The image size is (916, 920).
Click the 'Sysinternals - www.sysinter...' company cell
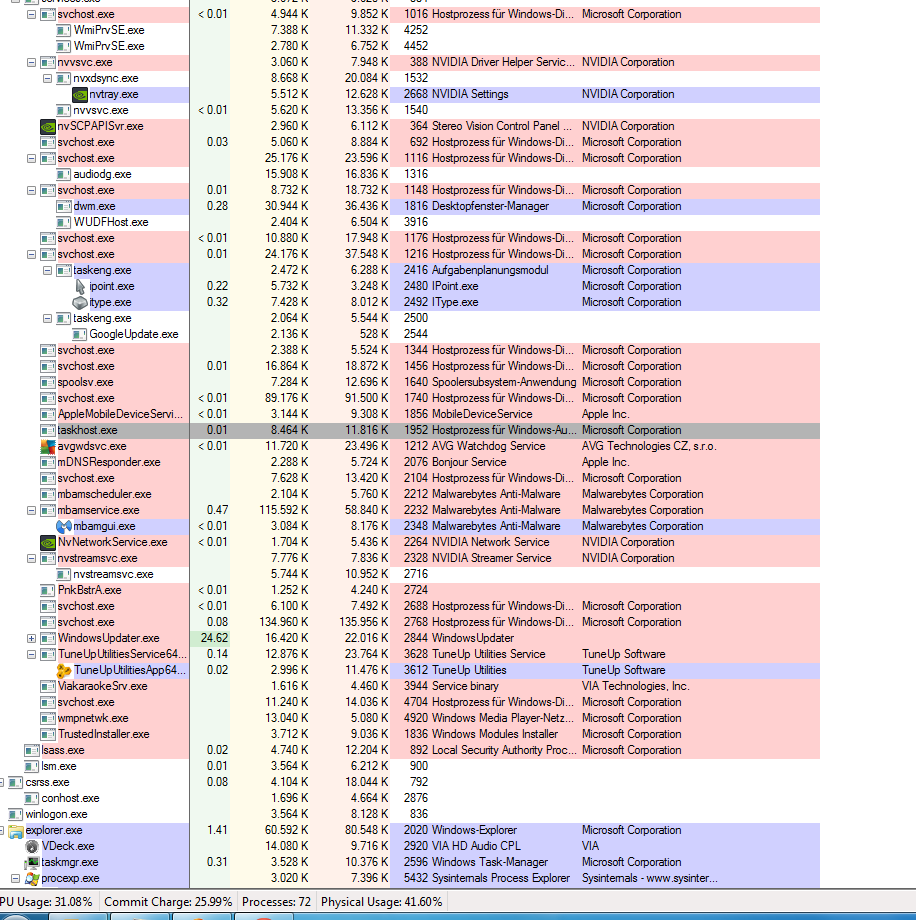pyautogui.click(x=649, y=878)
